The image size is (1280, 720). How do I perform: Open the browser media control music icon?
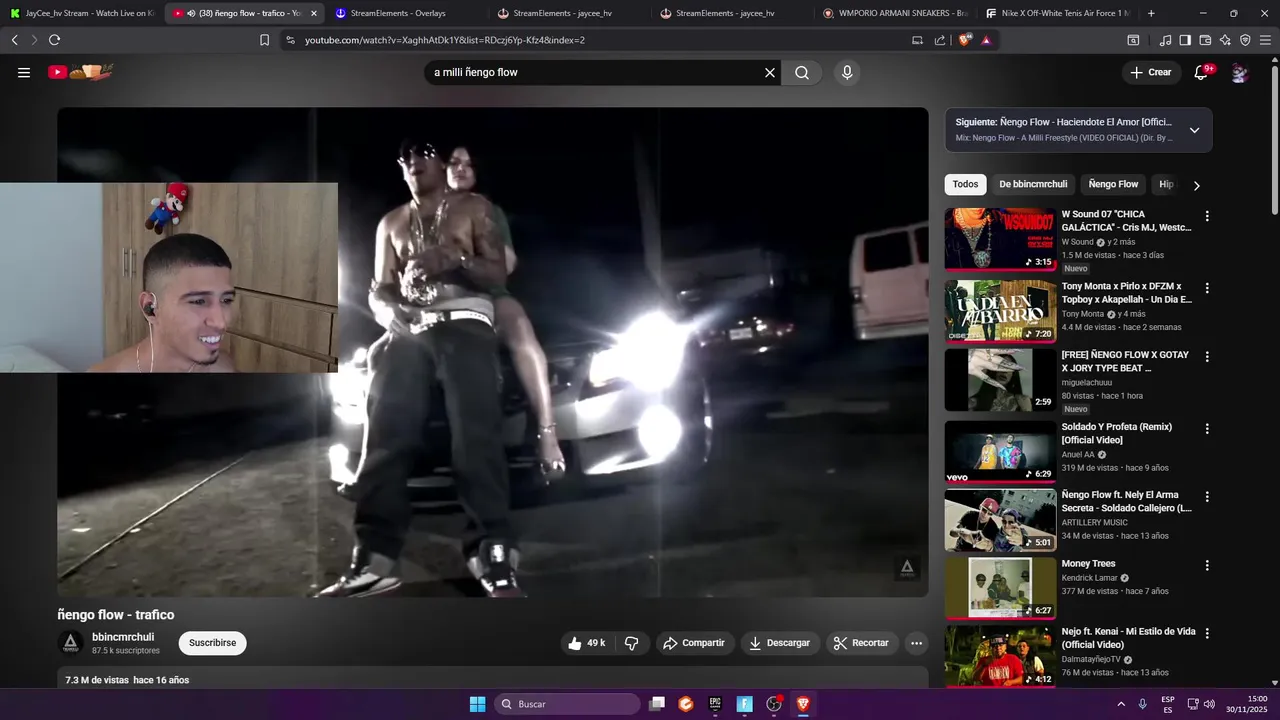point(1165,40)
